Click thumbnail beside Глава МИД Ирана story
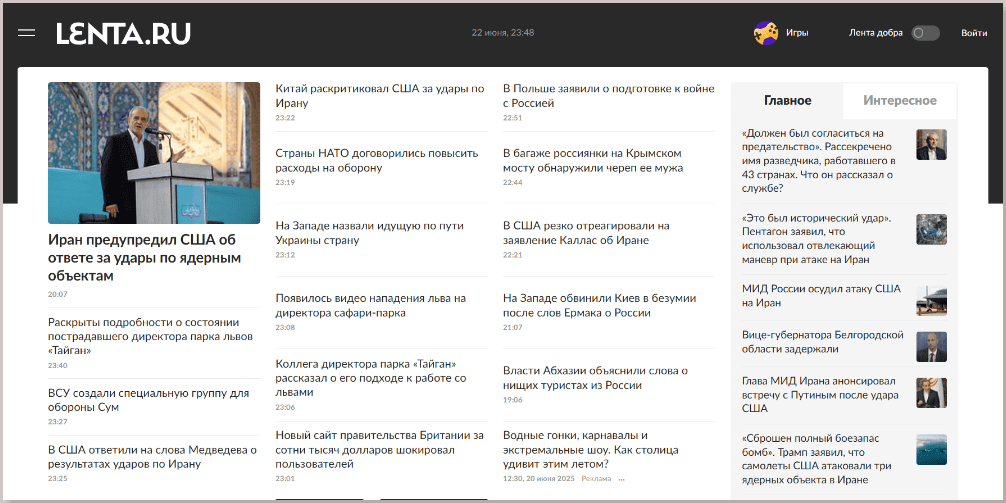1006x503 pixels. point(931,393)
